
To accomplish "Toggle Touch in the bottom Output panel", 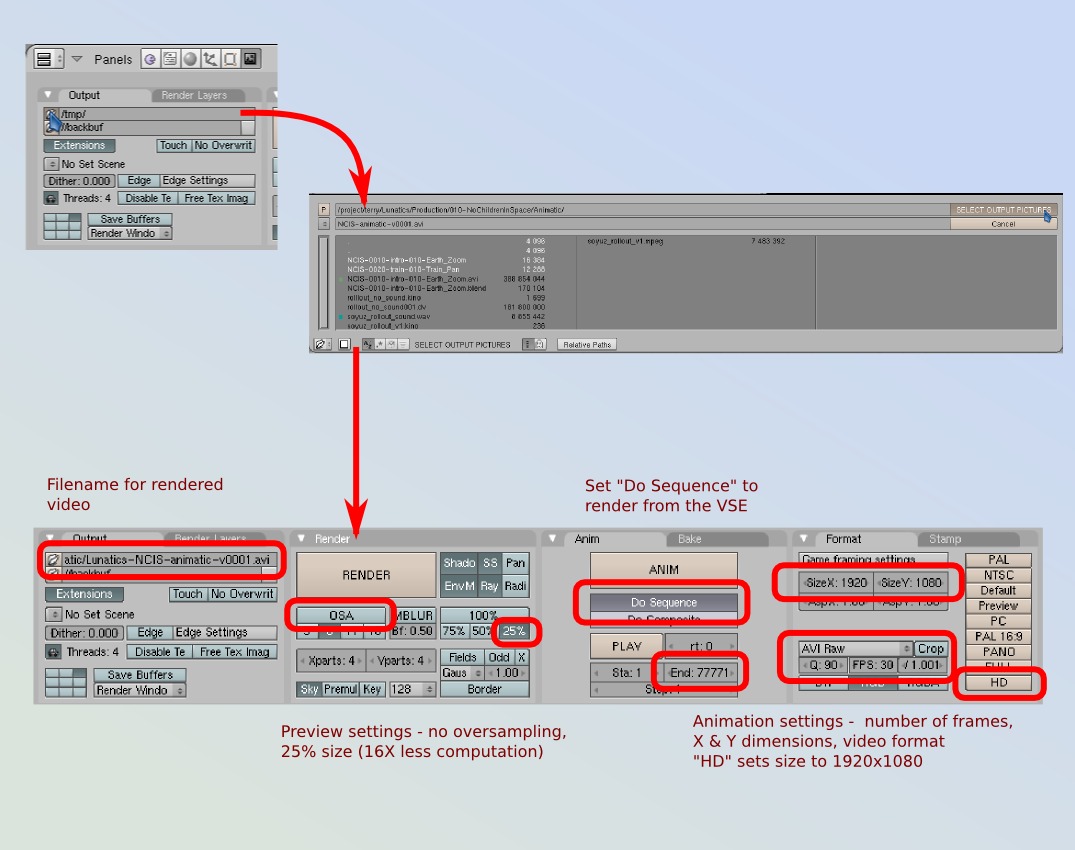I will click(187, 594).
